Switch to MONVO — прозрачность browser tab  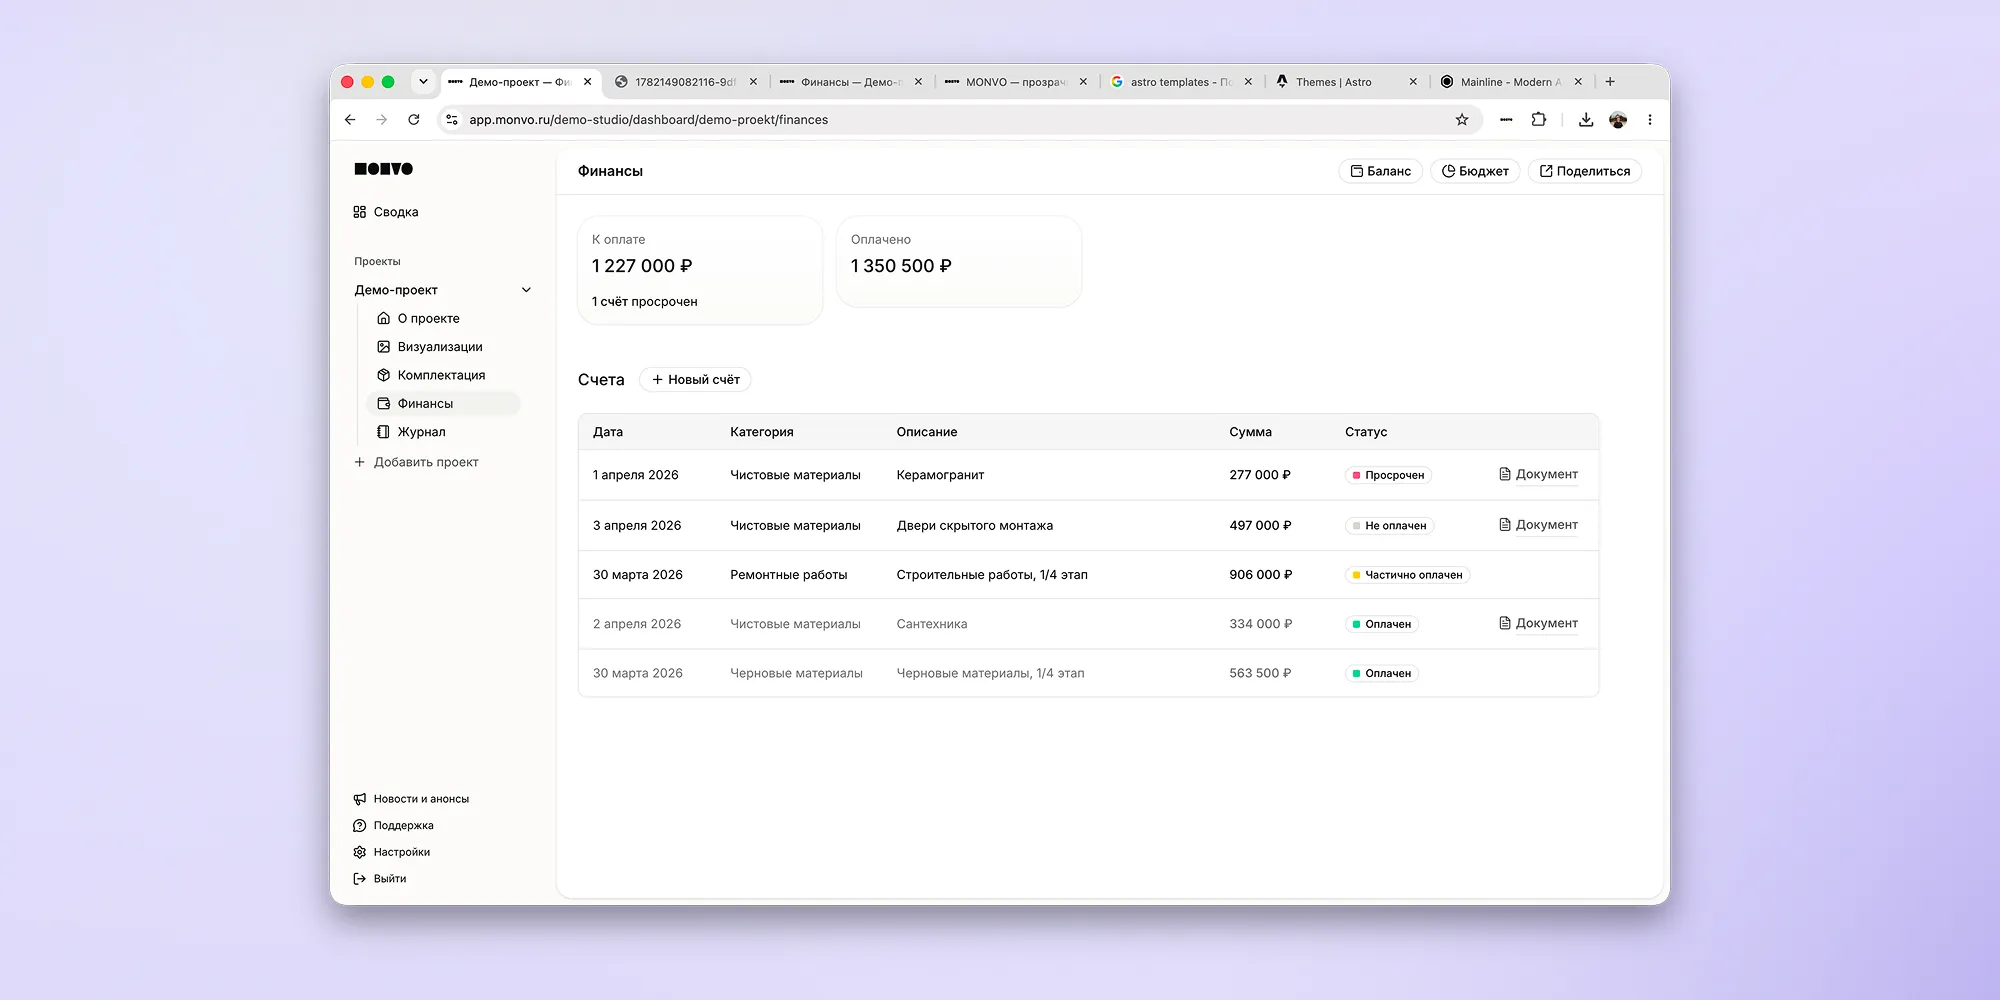[1014, 82]
